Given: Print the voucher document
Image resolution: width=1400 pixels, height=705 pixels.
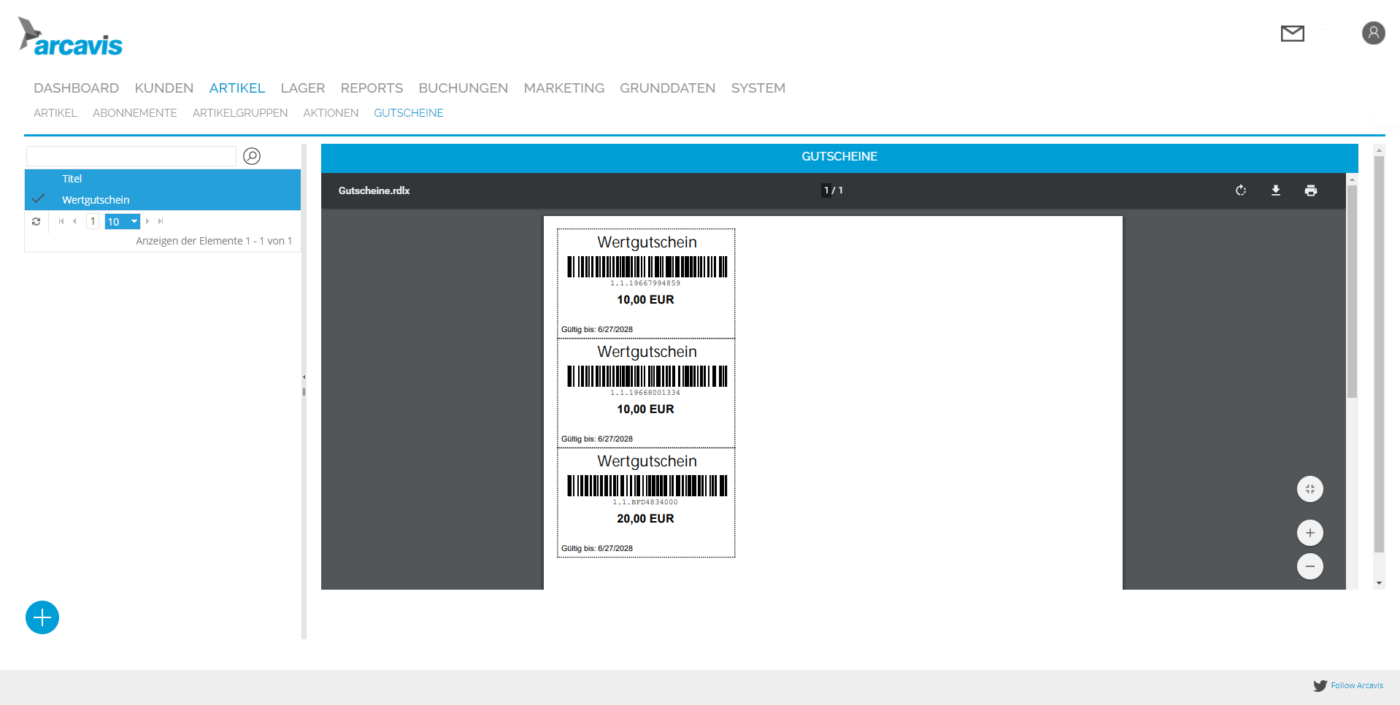Looking at the screenshot, I should (1310, 191).
